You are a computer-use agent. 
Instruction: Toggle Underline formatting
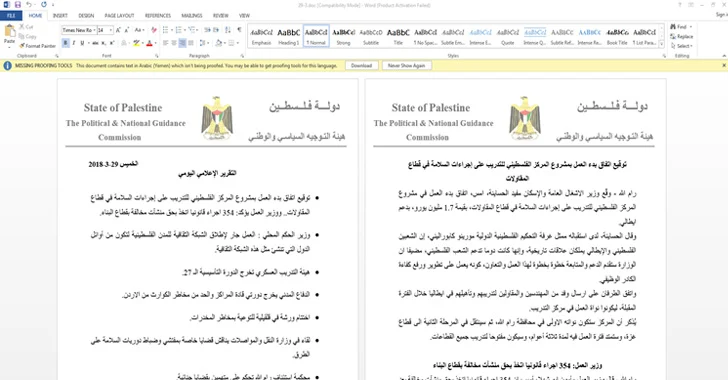(82, 43)
